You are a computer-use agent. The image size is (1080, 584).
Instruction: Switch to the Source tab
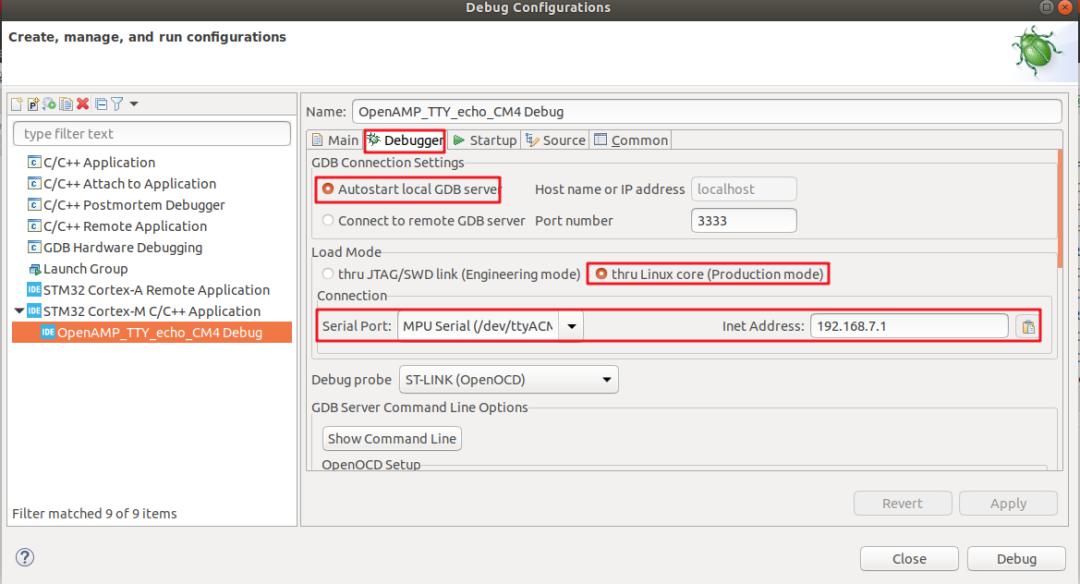coord(555,140)
